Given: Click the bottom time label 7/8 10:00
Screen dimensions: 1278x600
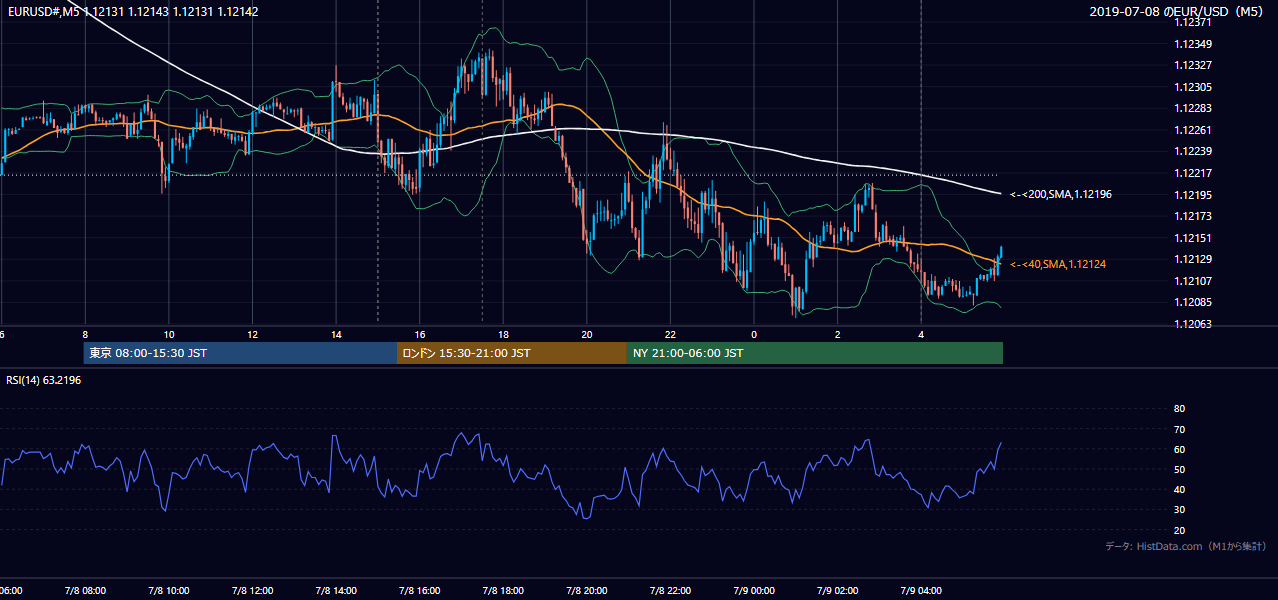Looking at the screenshot, I should 168,591.
